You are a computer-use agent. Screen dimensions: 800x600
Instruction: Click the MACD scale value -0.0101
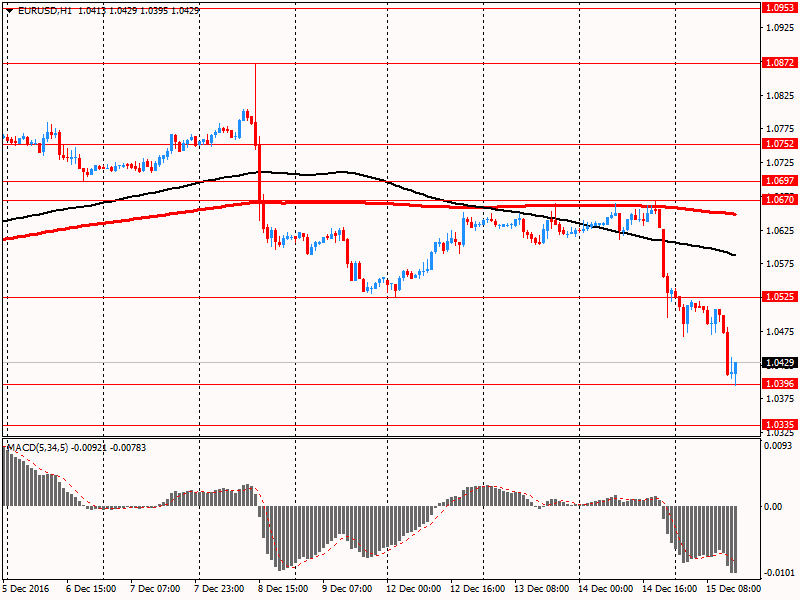(x=778, y=572)
